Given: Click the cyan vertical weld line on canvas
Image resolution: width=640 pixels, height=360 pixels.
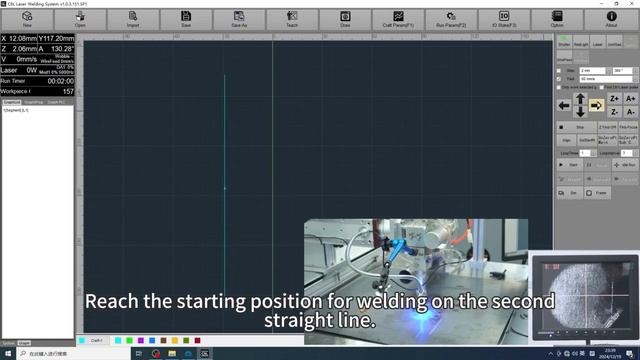Looking at the screenshot, I should 224,184.
